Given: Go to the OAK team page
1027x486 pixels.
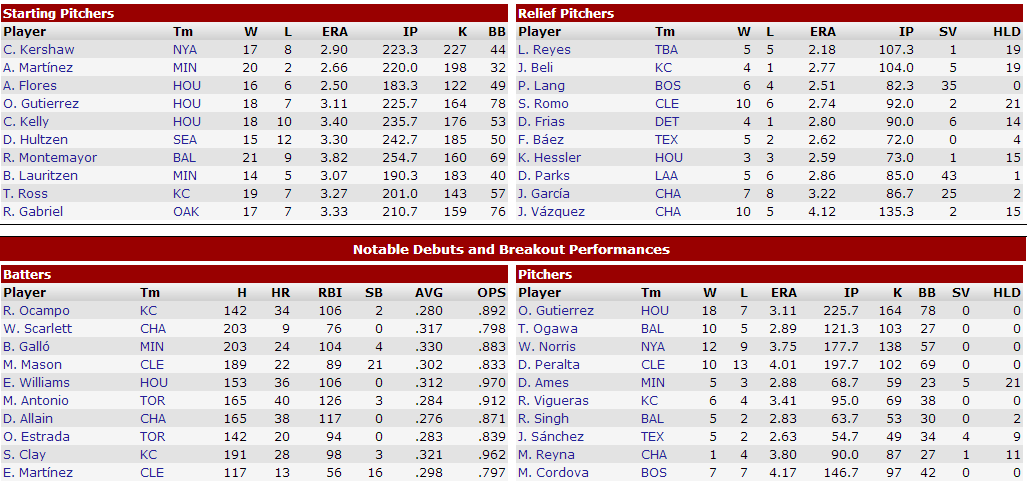Looking at the screenshot, I should pyautogui.click(x=186, y=211).
